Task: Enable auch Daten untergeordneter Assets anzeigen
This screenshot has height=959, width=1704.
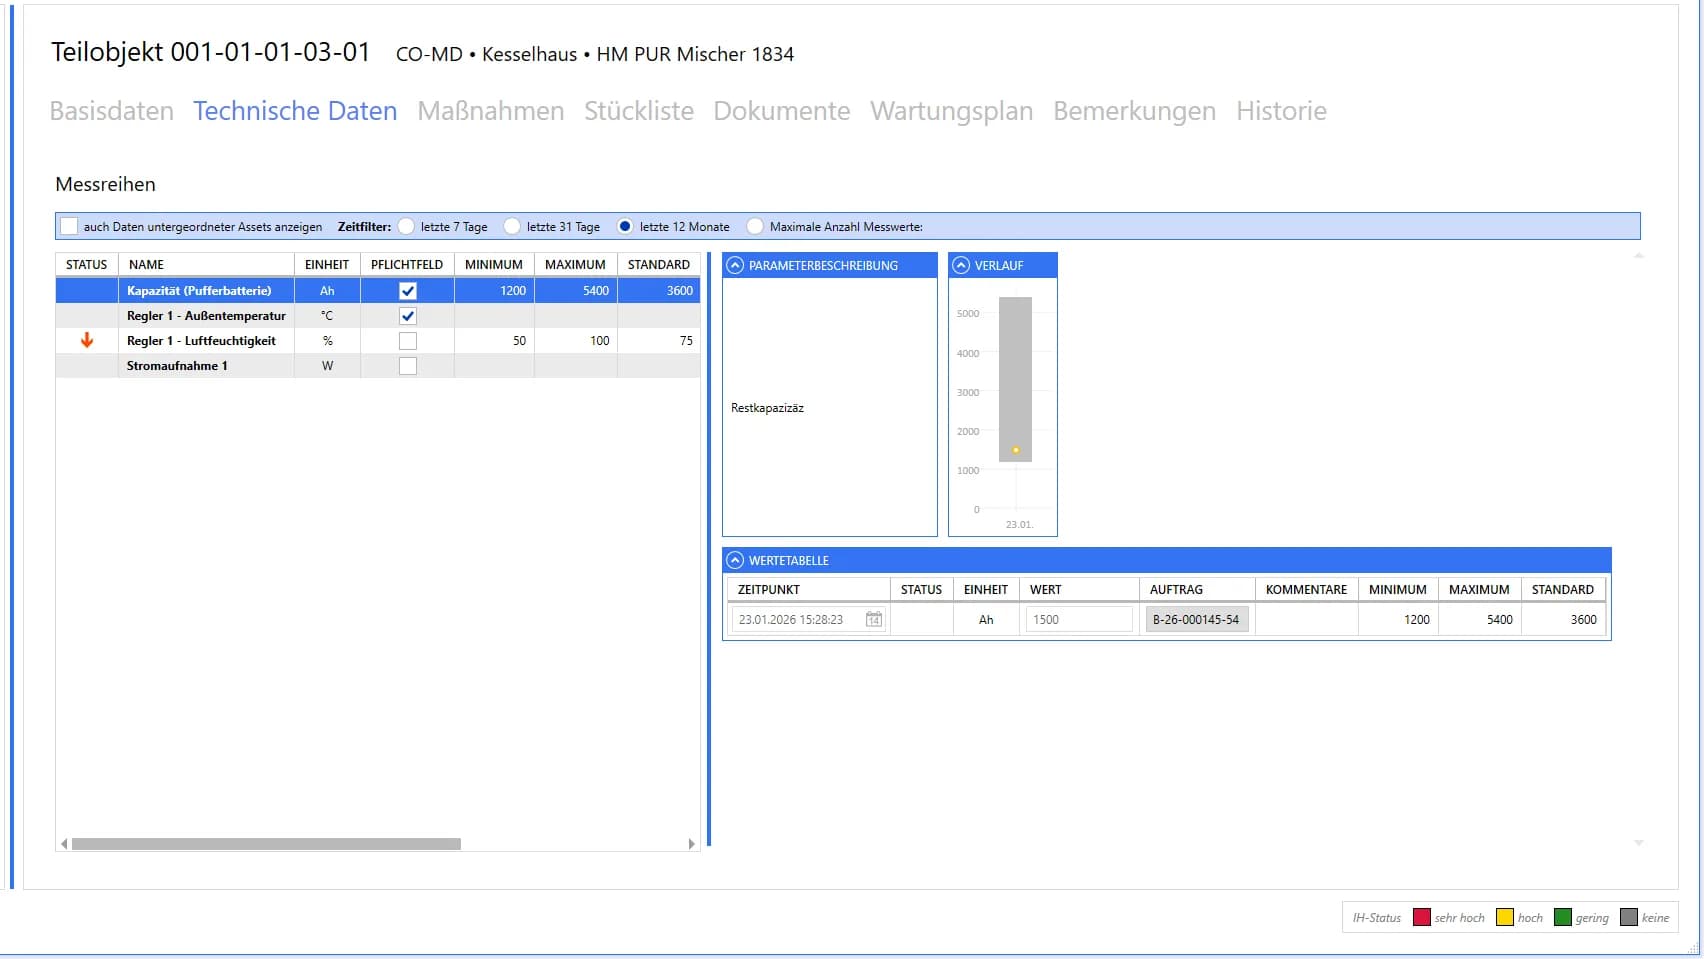Action: click(68, 226)
